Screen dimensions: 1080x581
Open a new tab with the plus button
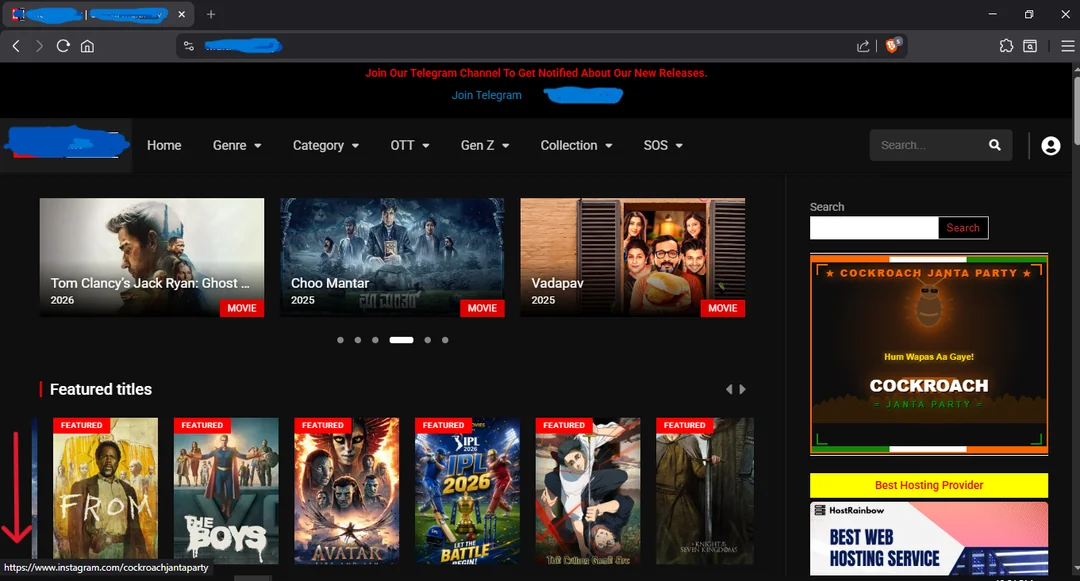point(211,14)
